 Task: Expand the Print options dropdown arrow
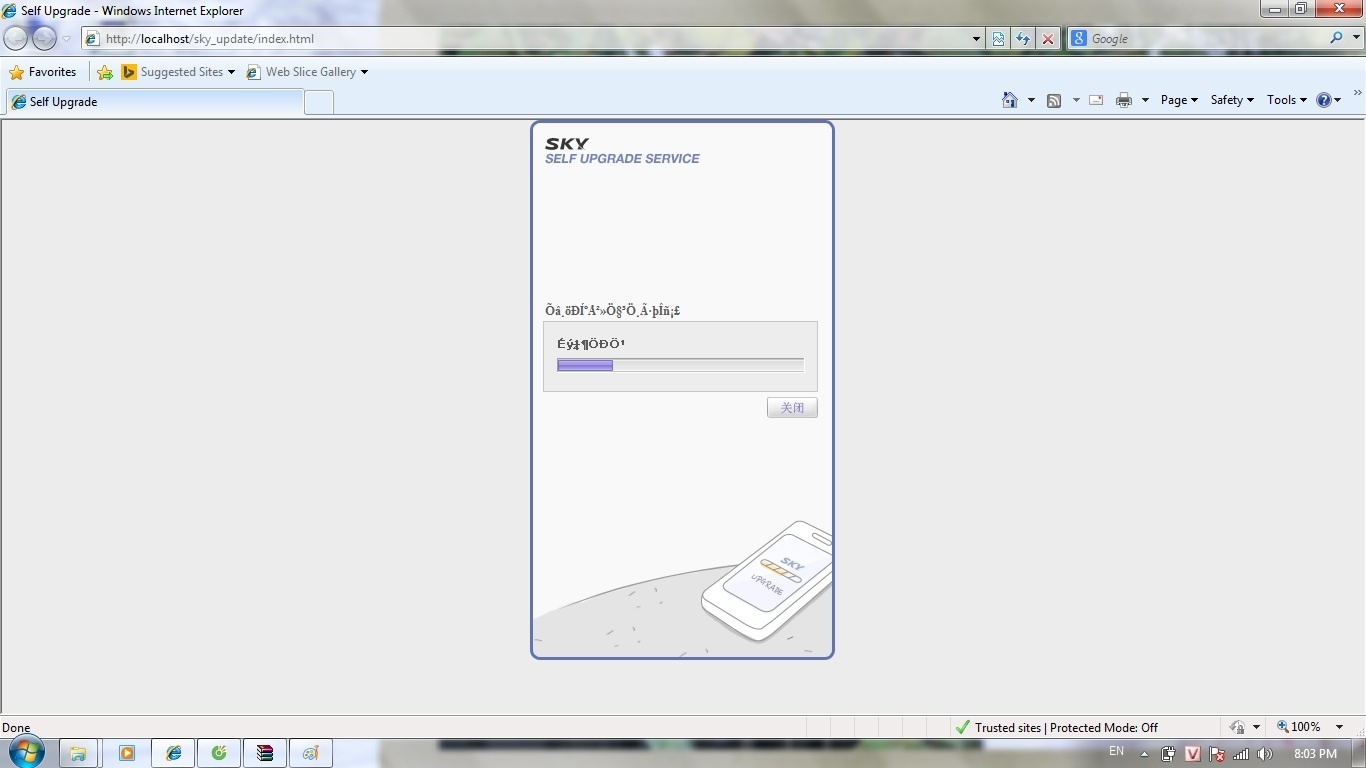[x=1145, y=100]
